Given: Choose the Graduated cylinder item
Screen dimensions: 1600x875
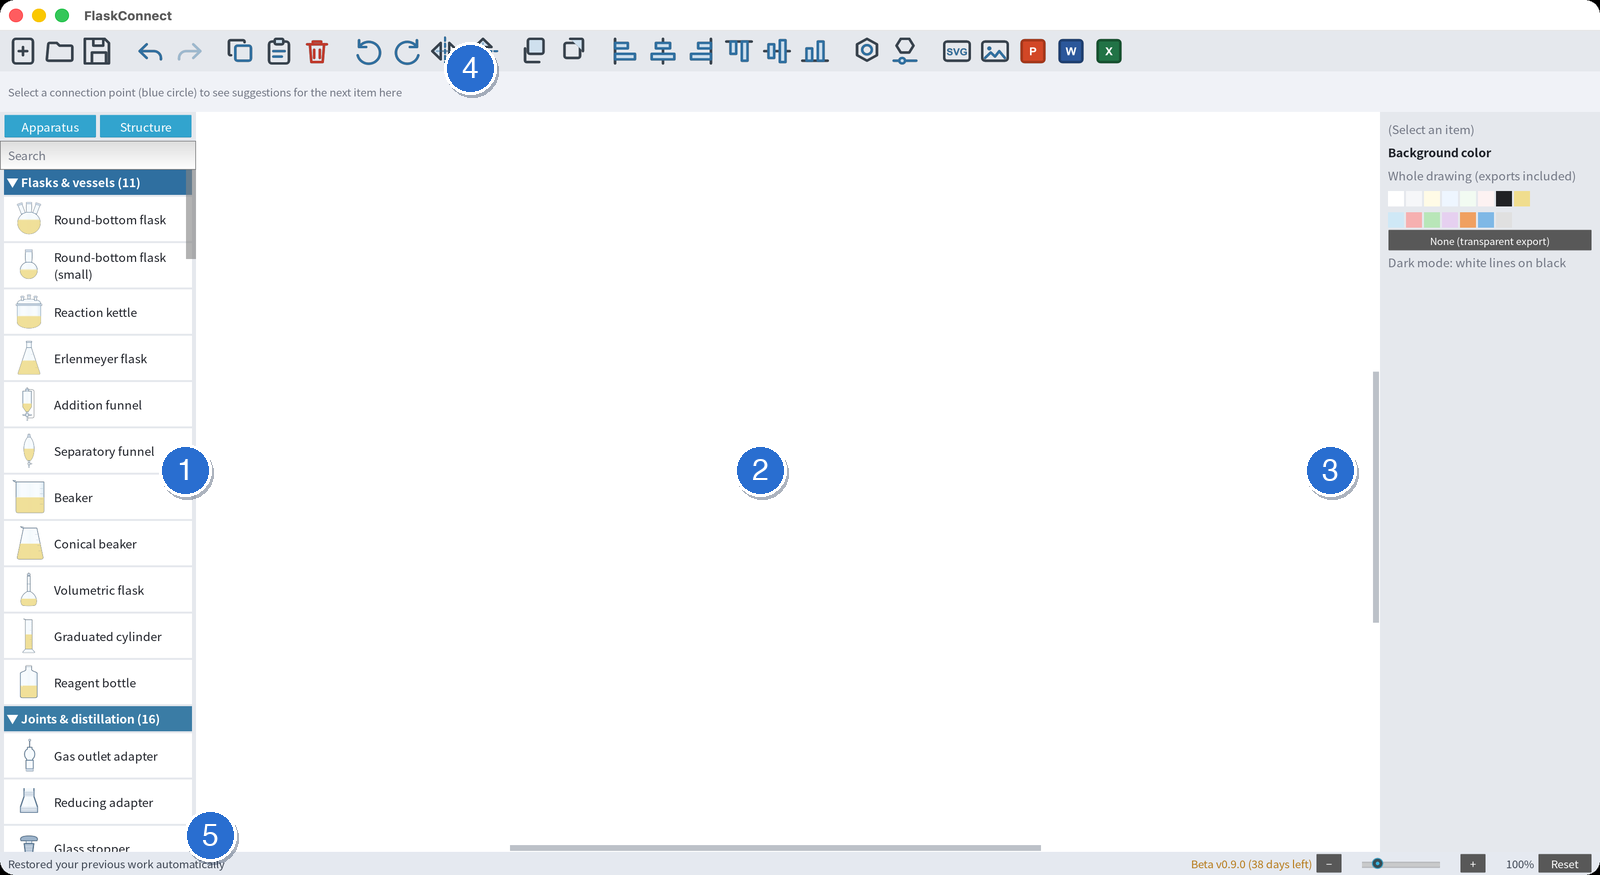Looking at the screenshot, I should point(98,636).
